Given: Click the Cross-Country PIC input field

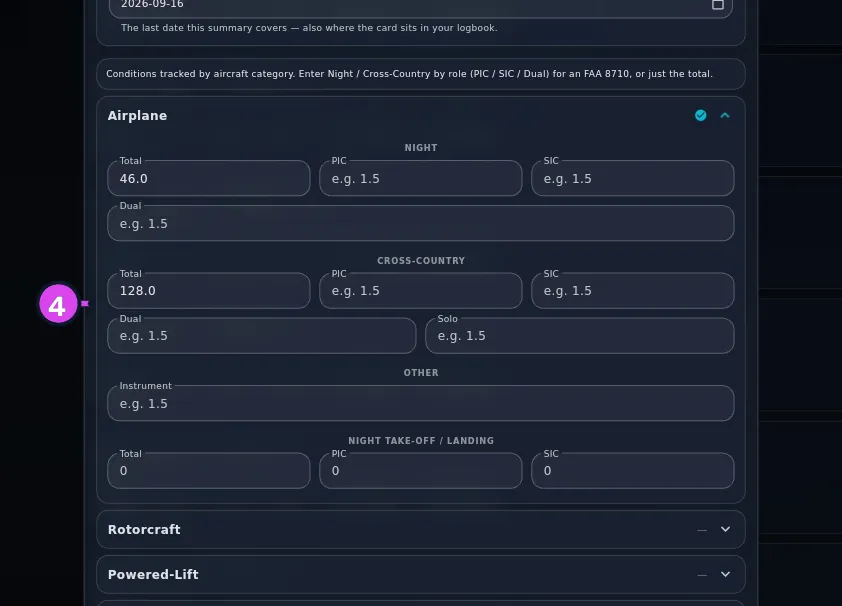Looking at the screenshot, I should coord(420,291).
